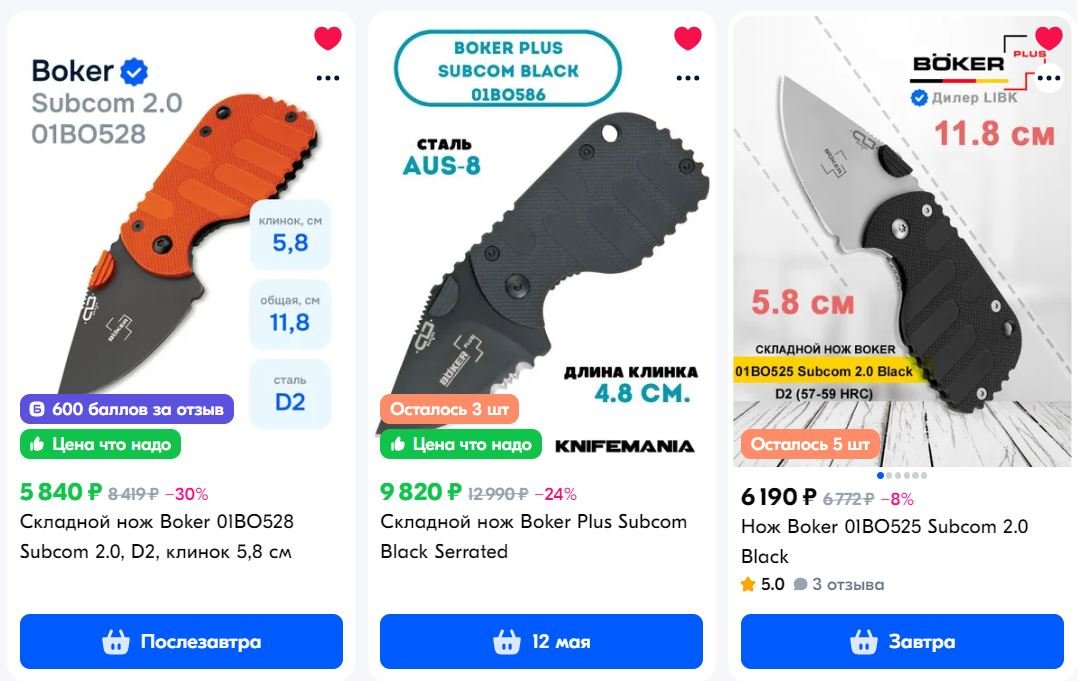This screenshot has width=1077, height=681.
Task: Click the verified dealer LIBK checkmark icon
Action: coord(918,98)
